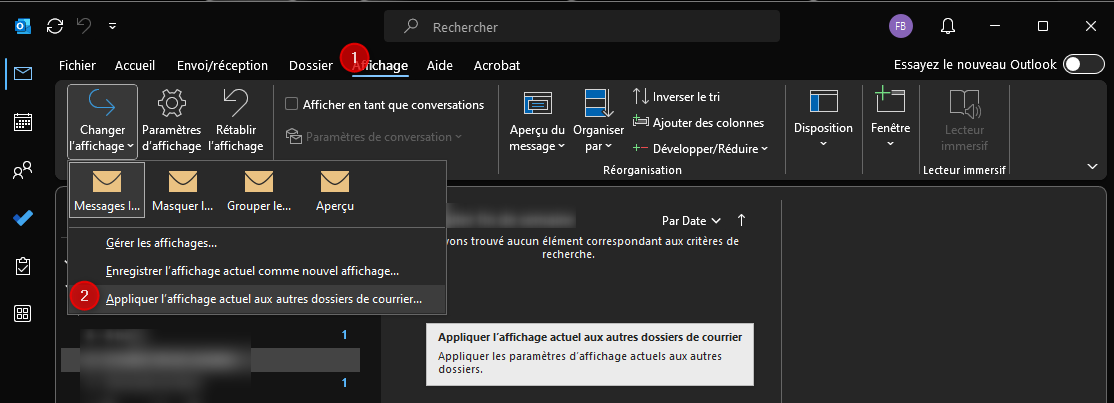Click the Paramètres d'affichage gear icon
The width and height of the screenshot is (1114, 403).
(172, 105)
